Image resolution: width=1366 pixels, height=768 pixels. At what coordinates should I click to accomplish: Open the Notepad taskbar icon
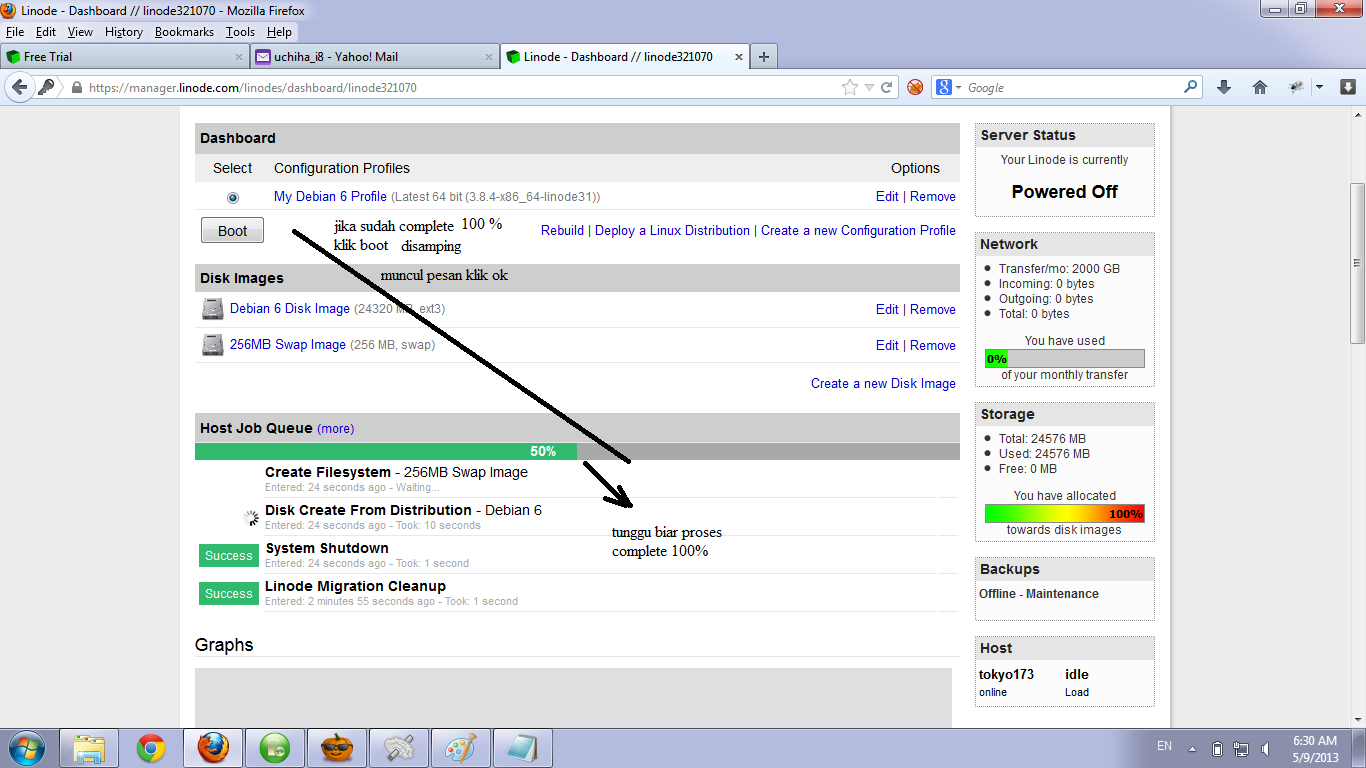522,748
